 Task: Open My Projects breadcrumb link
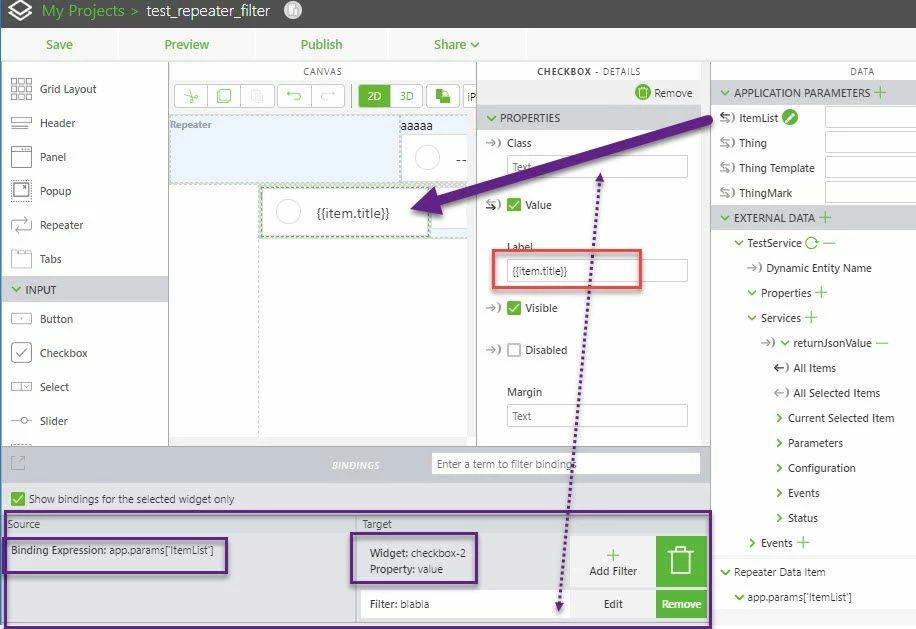(83, 11)
